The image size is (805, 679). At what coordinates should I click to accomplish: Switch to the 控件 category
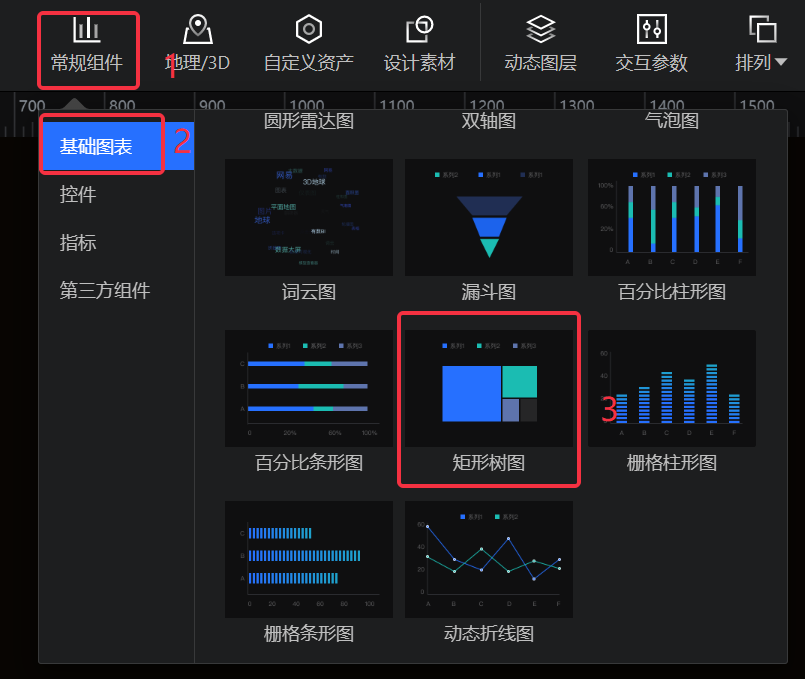(x=78, y=194)
